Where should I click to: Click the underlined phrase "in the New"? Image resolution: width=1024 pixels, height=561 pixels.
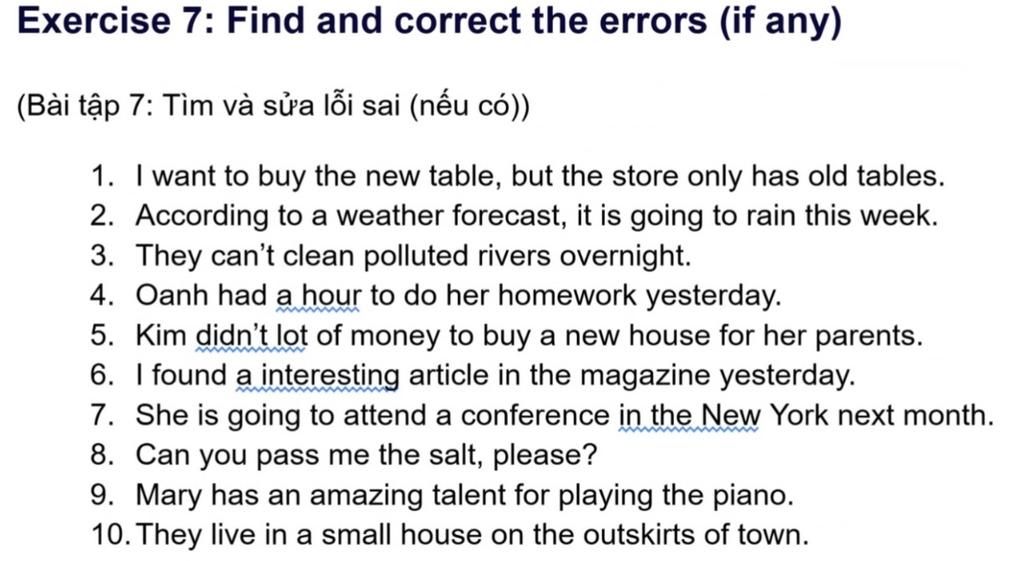689,415
